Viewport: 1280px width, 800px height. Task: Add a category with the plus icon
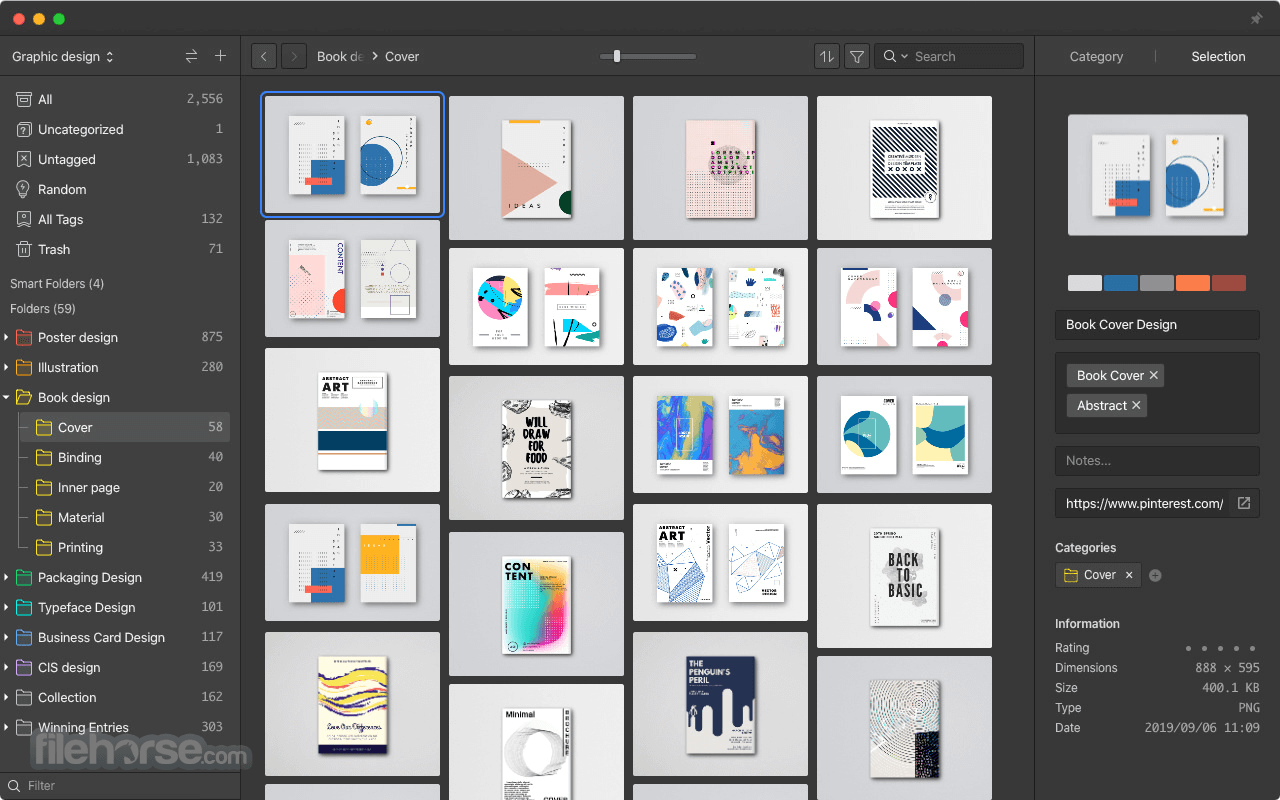1155,575
